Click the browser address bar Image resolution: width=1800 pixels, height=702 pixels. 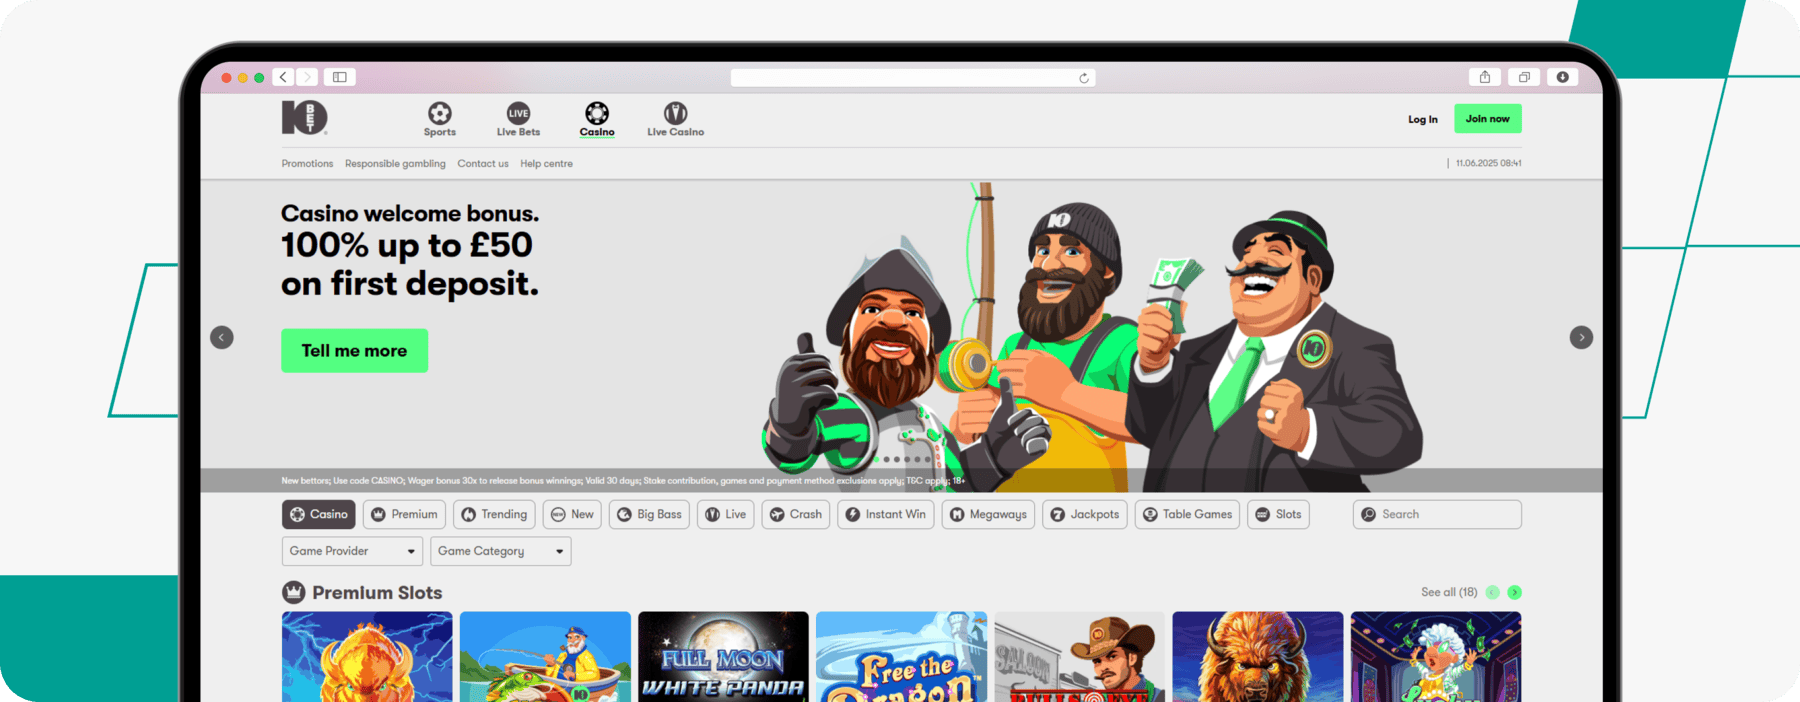(912, 78)
